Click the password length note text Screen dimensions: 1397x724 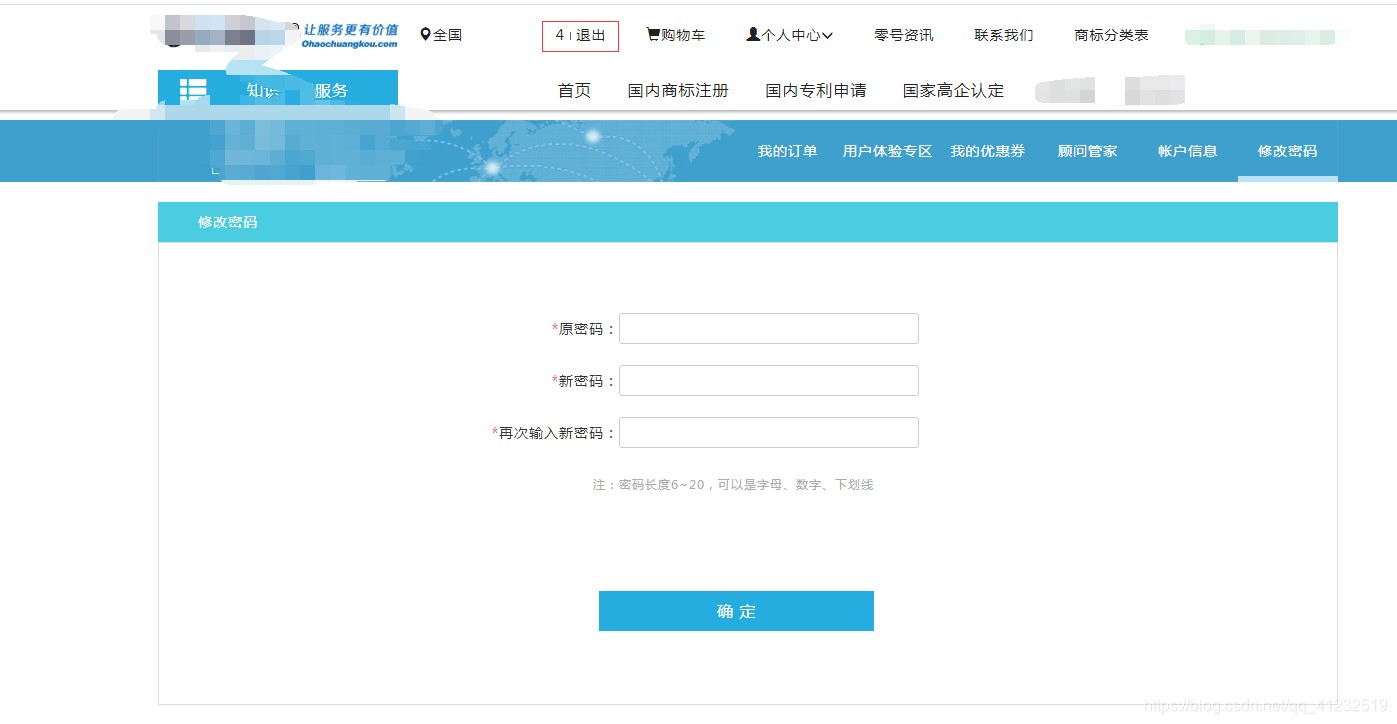pyautogui.click(x=733, y=485)
